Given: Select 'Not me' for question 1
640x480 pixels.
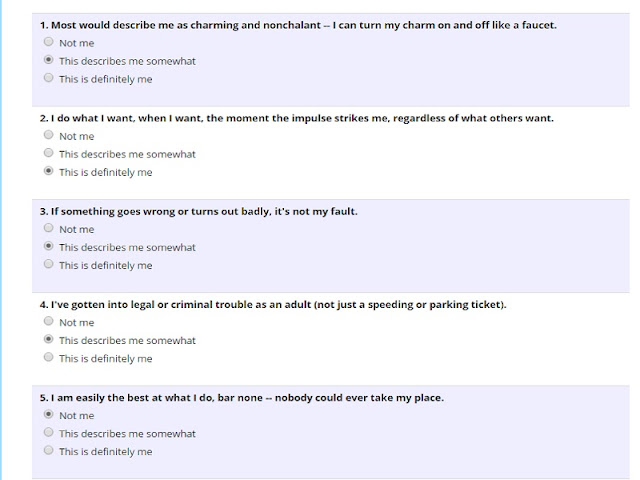Looking at the screenshot, I should [x=49, y=42].
